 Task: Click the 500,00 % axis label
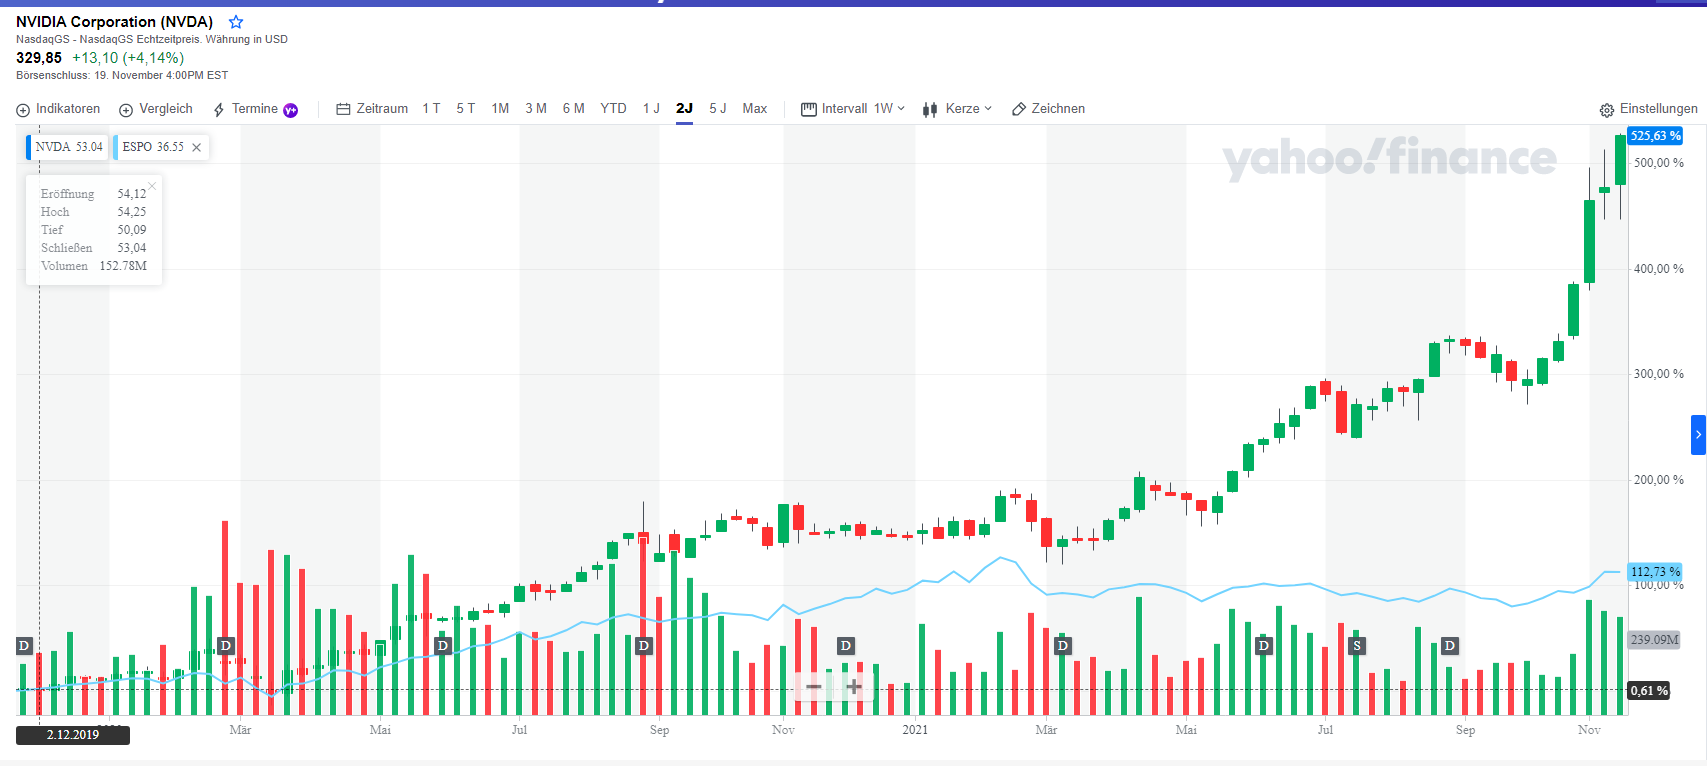[x=1659, y=163]
